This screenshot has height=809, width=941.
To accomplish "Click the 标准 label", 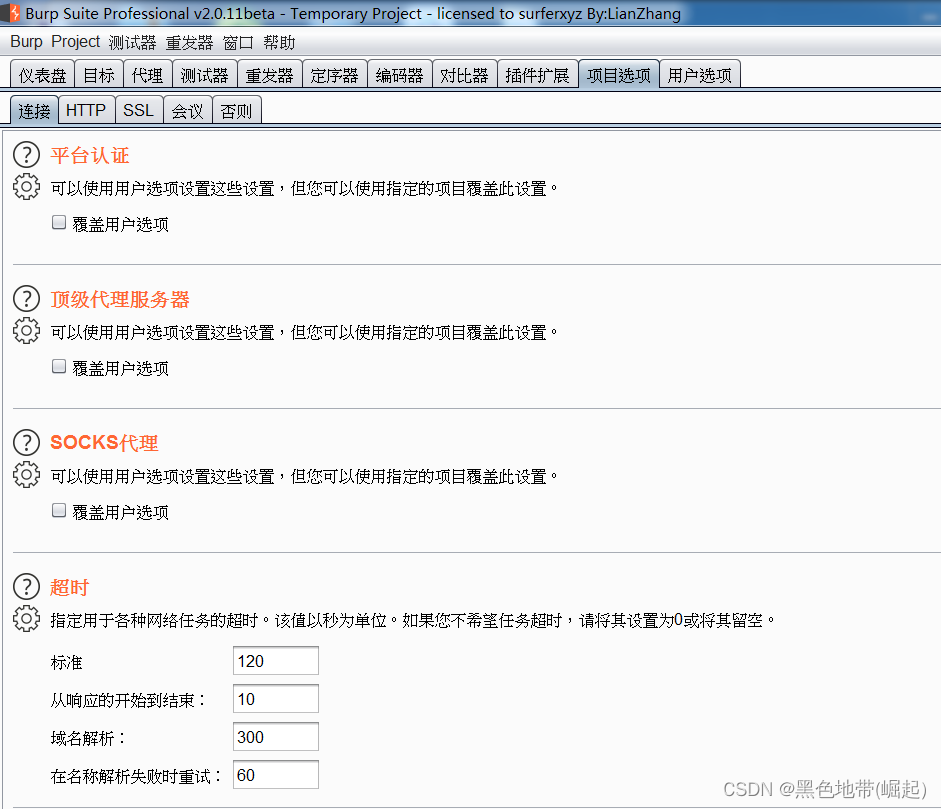I will tap(67, 662).
